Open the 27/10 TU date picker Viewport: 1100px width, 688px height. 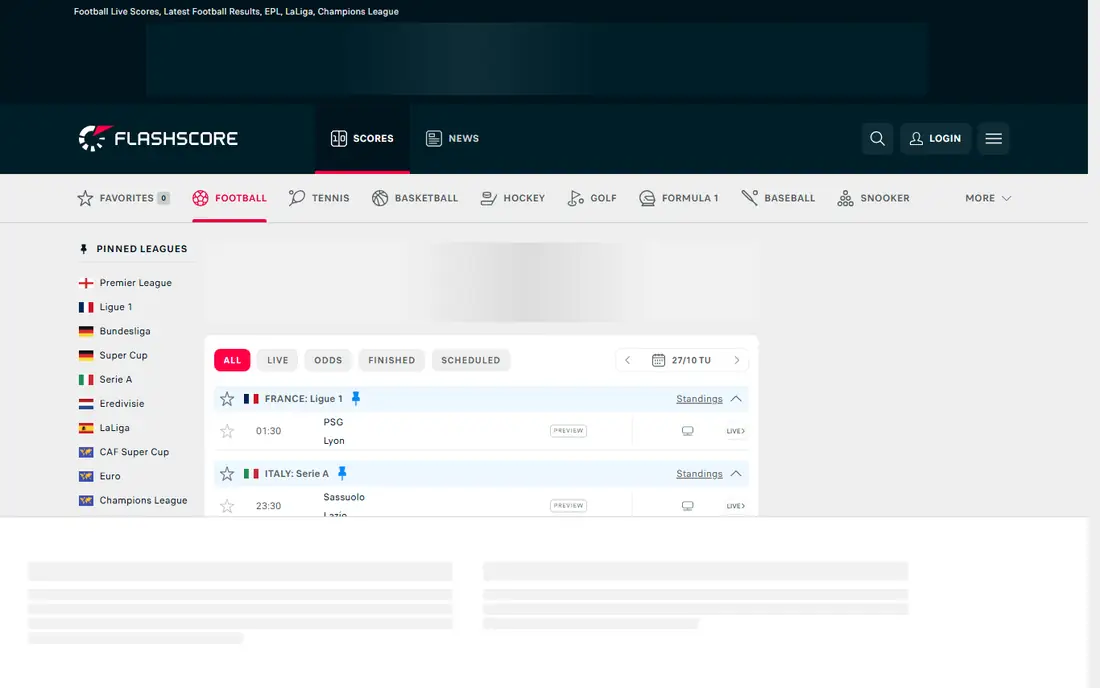681,360
